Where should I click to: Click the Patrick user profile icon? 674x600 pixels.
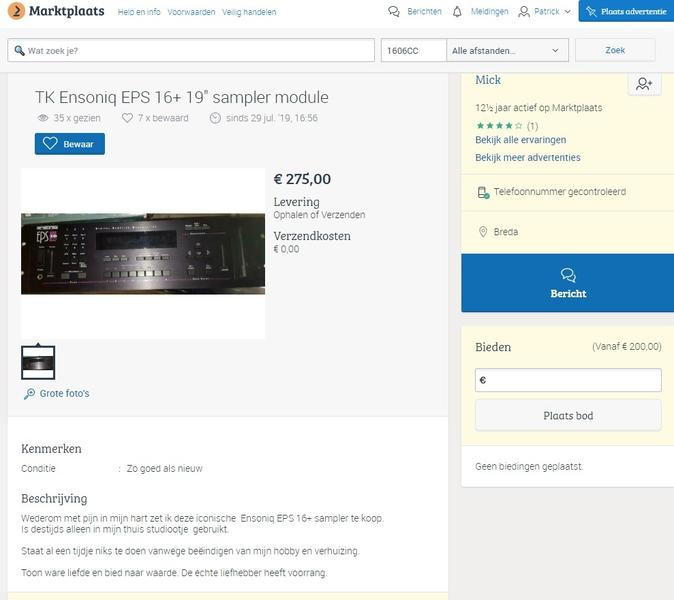click(524, 12)
